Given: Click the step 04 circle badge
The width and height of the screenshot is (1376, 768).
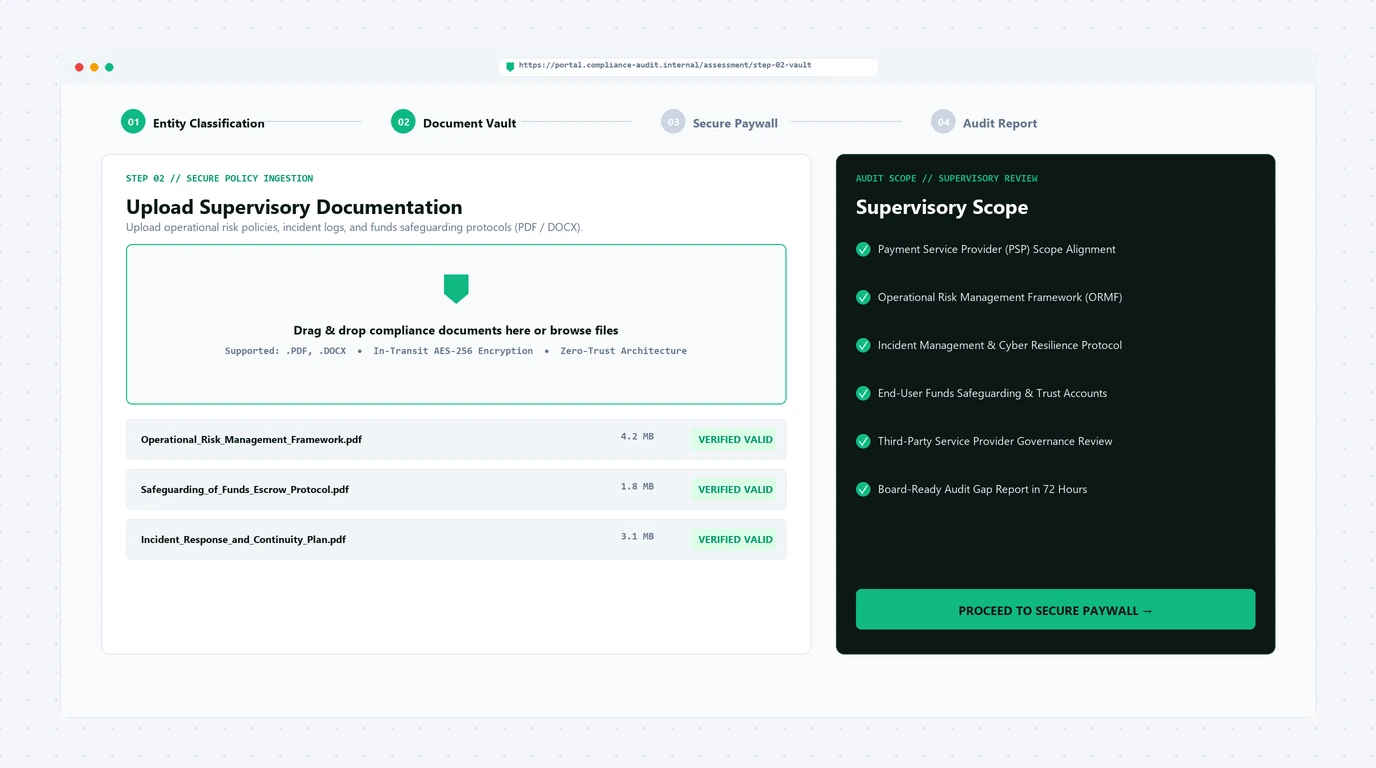Looking at the screenshot, I should 943,122.
